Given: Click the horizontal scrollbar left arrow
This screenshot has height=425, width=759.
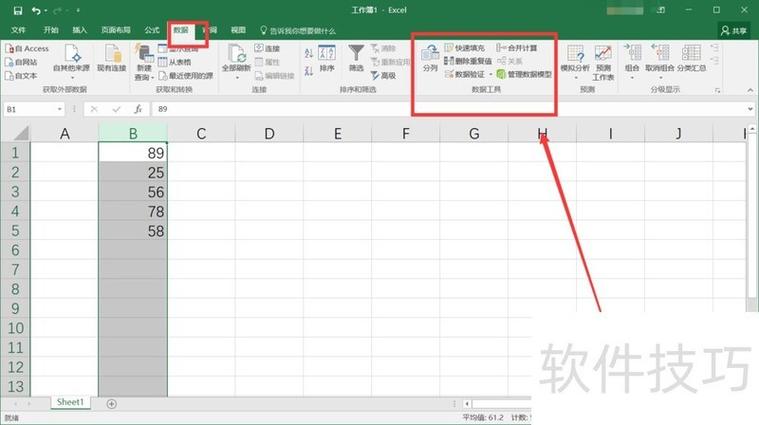Looking at the screenshot, I should [467, 404].
